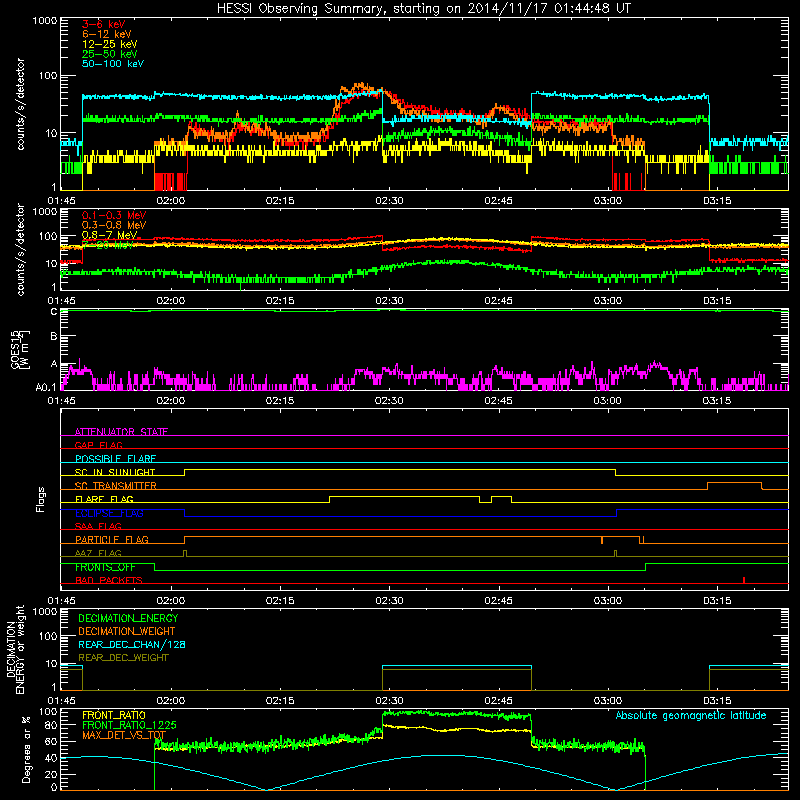Select the 25-50 keV legend label

[109, 54]
